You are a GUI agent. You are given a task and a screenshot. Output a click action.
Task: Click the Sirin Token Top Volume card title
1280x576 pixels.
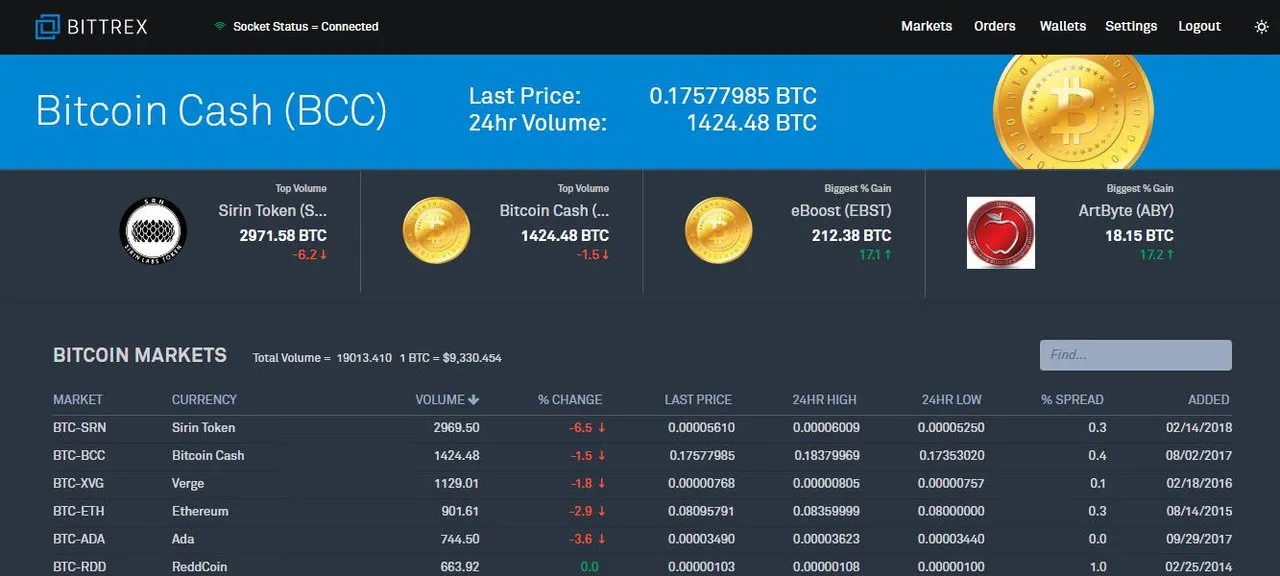click(272, 211)
